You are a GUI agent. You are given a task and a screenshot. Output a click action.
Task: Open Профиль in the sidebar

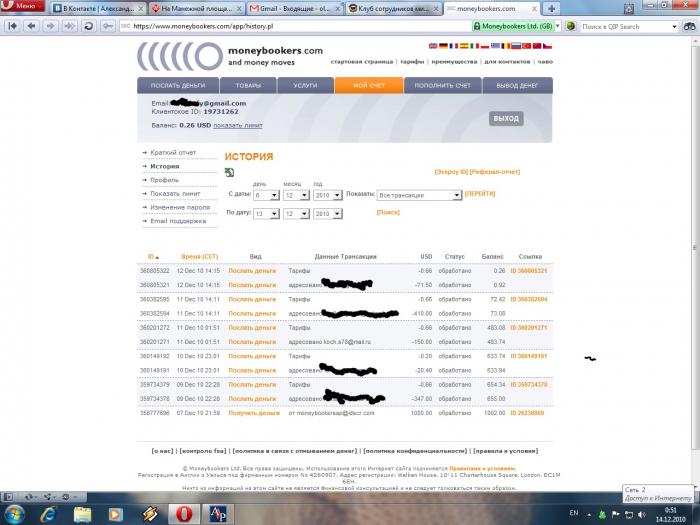coord(164,180)
